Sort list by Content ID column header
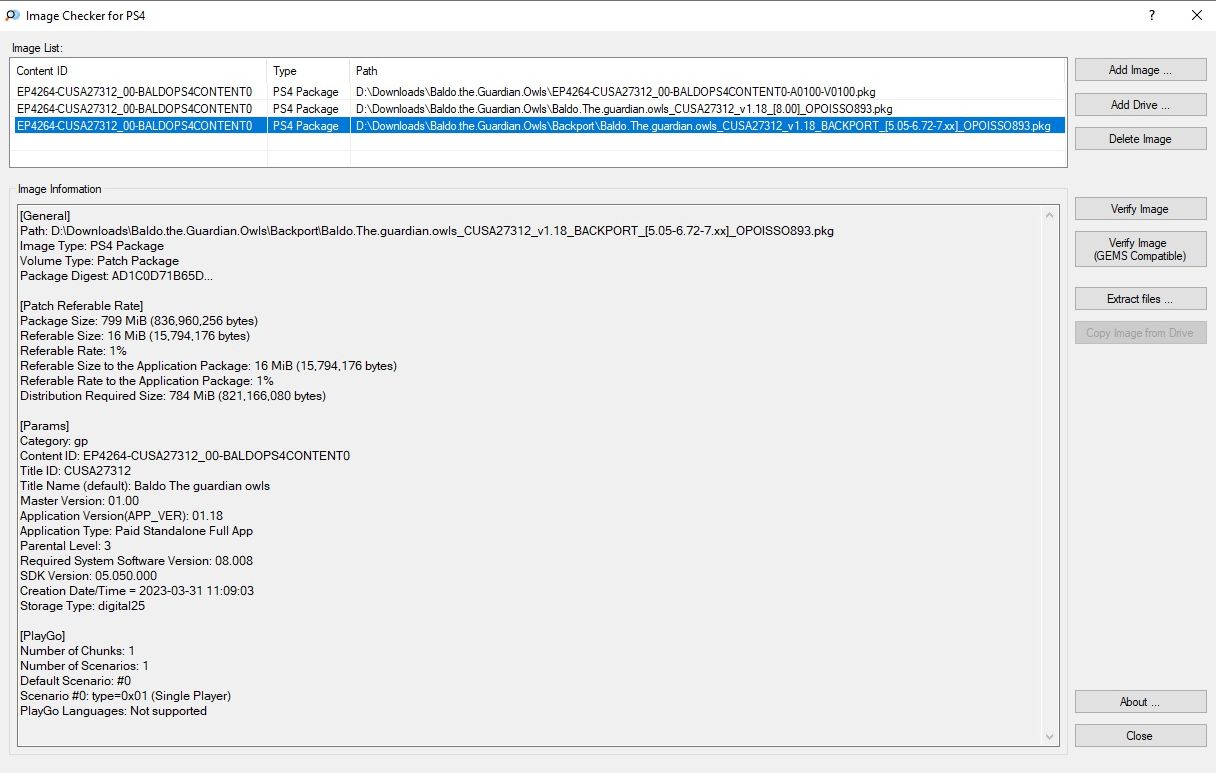Image resolution: width=1216 pixels, height=773 pixels. [x=138, y=71]
